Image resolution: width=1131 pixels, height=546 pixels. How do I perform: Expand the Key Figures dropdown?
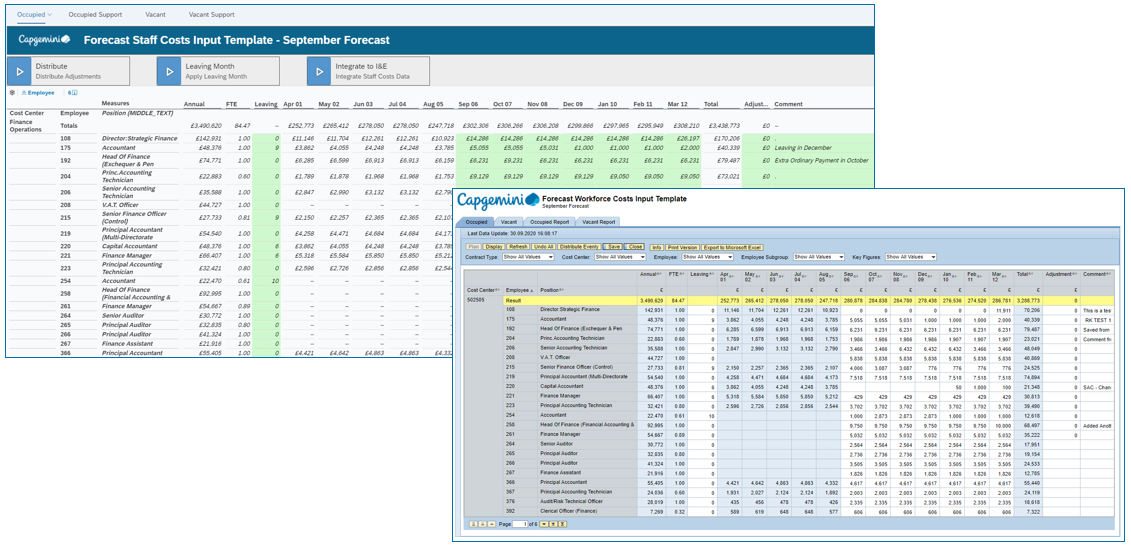[911, 257]
